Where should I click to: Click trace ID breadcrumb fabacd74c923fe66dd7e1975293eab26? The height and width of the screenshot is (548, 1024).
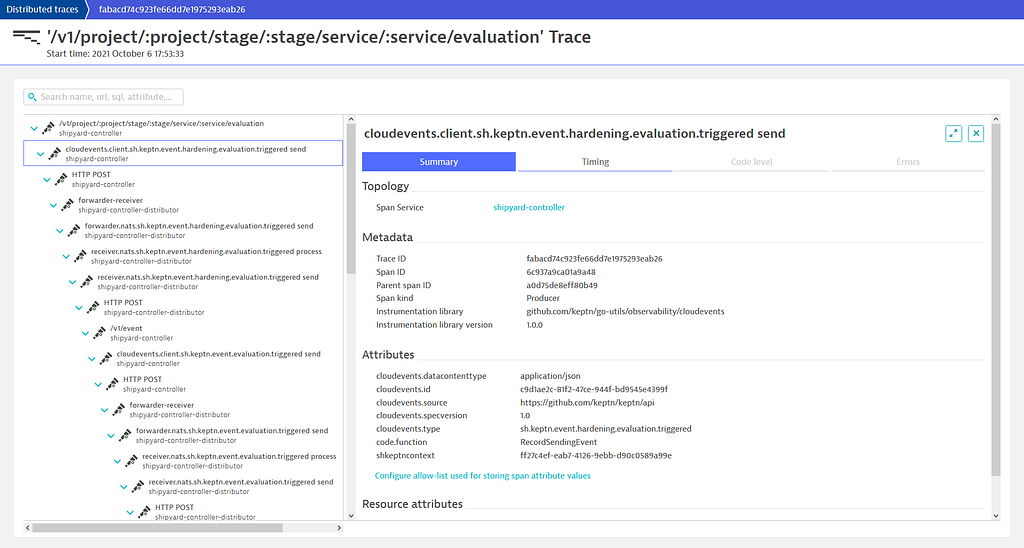pyautogui.click(x=172, y=9)
